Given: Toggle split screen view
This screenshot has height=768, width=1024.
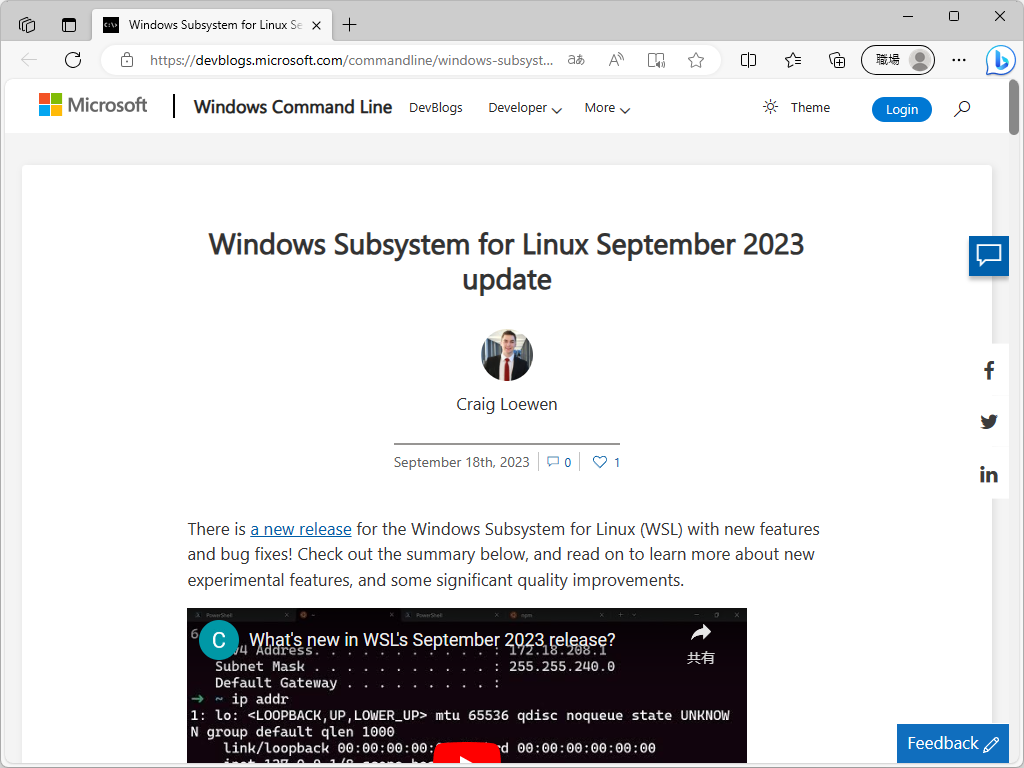Looking at the screenshot, I should (x=748, y=60).
